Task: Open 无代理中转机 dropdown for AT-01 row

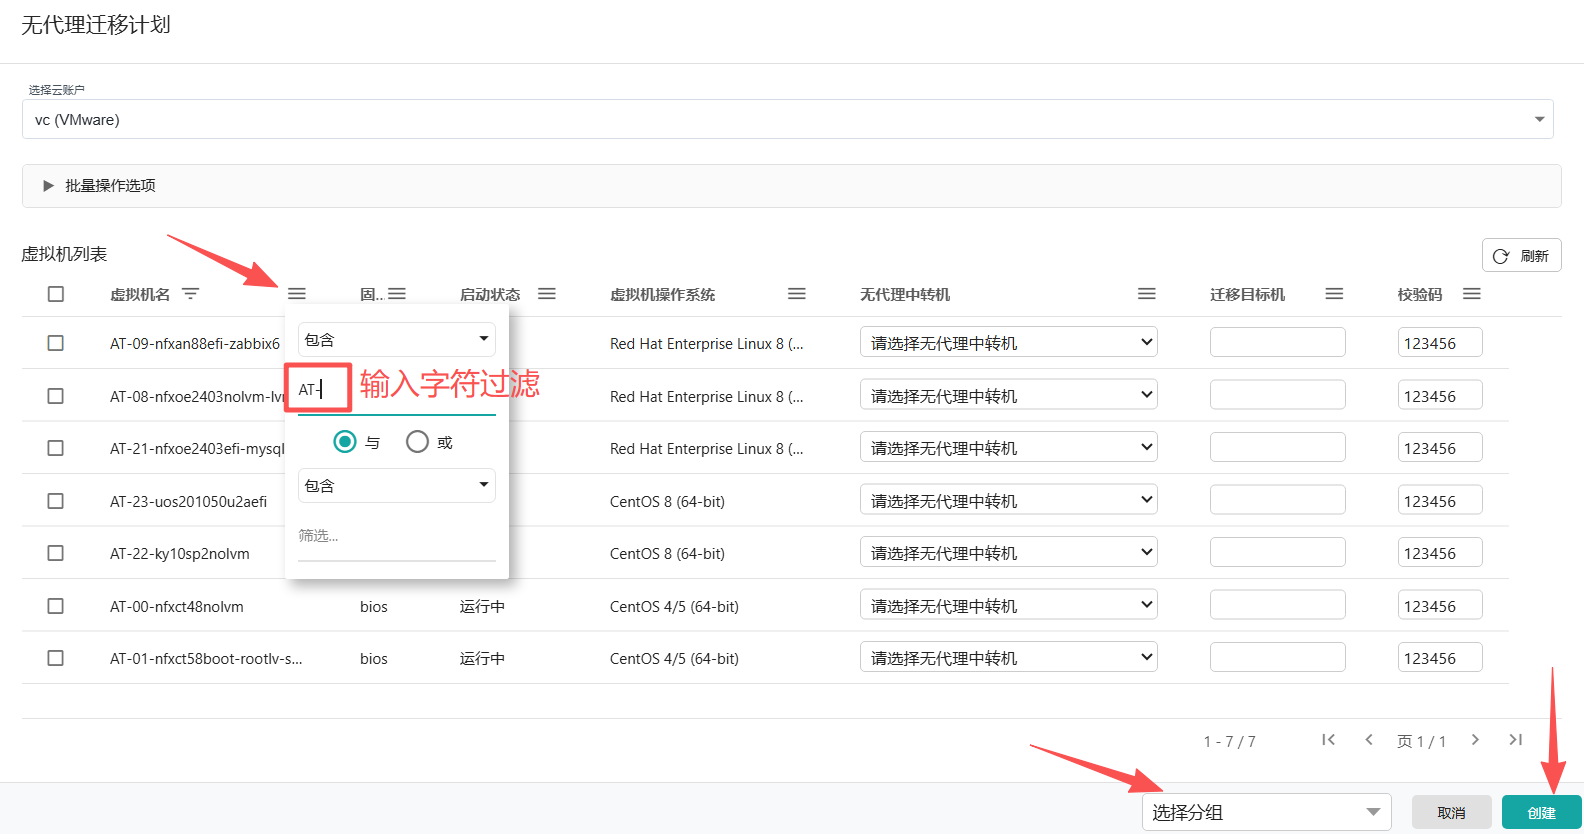Action: click(1009, 657)
